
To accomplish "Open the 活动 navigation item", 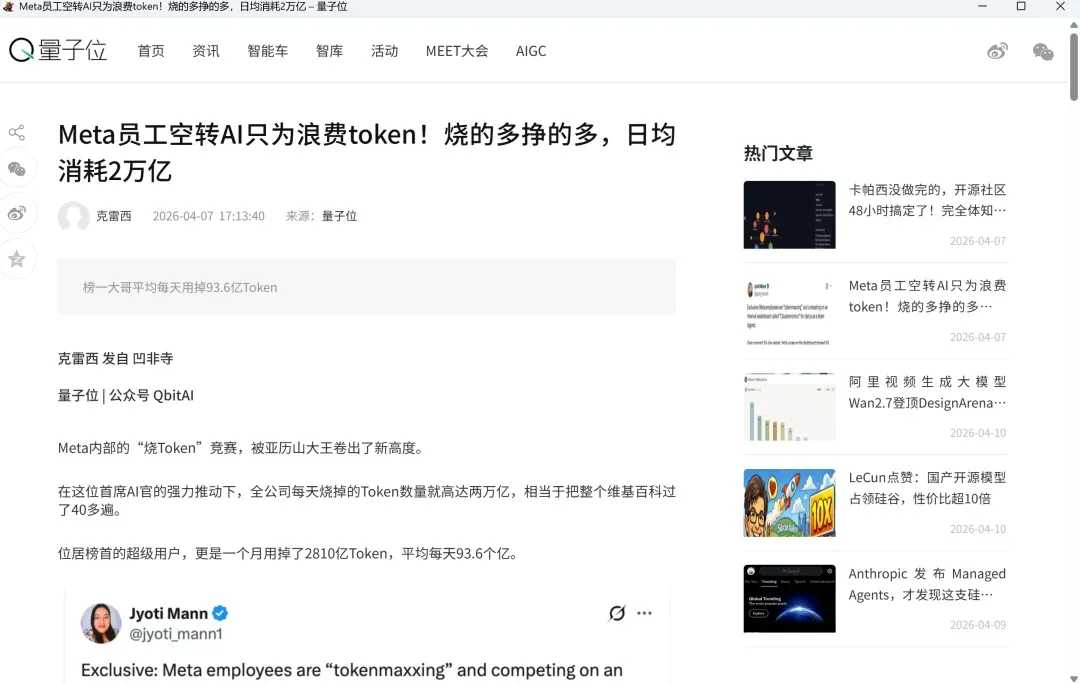I will (x=384, y=51).
